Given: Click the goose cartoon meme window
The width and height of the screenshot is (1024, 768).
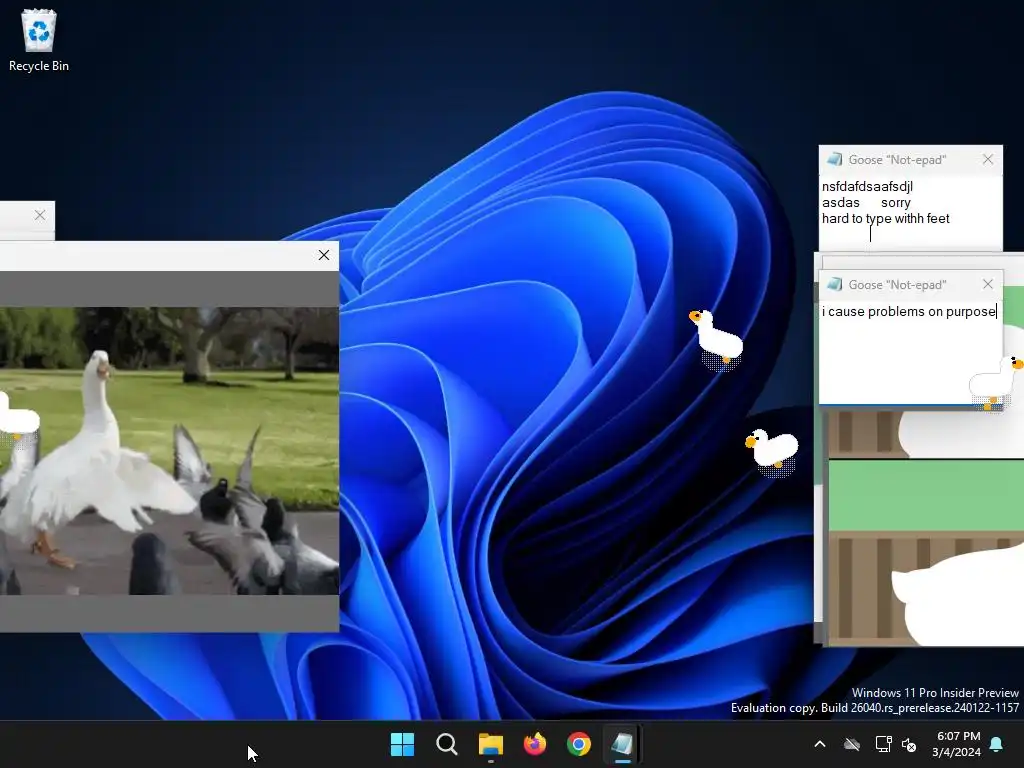Looking at the screenshot, I should coord(924,529).
